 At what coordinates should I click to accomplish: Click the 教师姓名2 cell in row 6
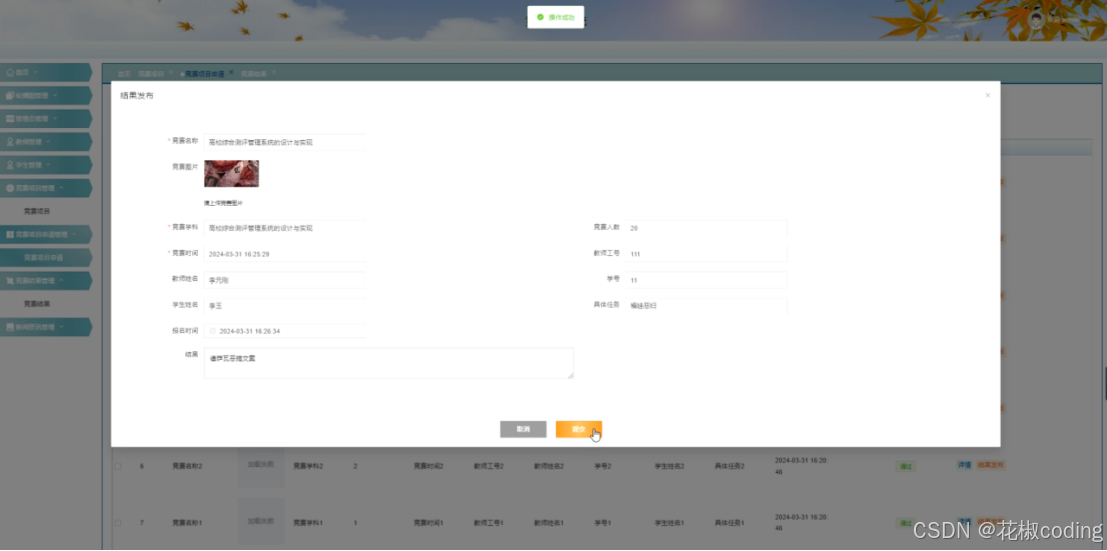[549, 466]
